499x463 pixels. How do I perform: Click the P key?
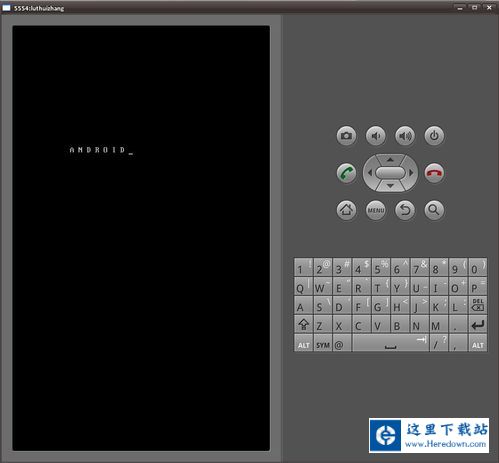(477, 286)
